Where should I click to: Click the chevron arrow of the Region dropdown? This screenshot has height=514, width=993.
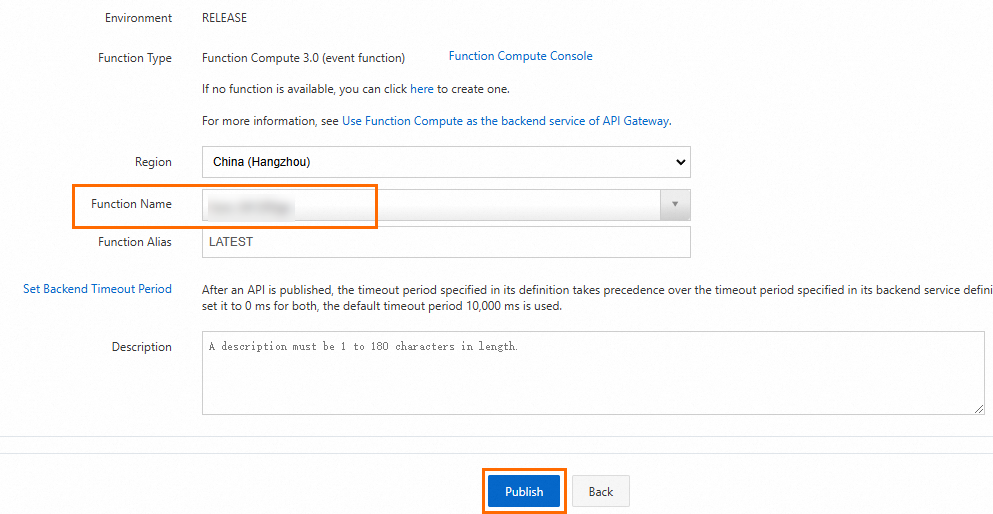[680, 162]
